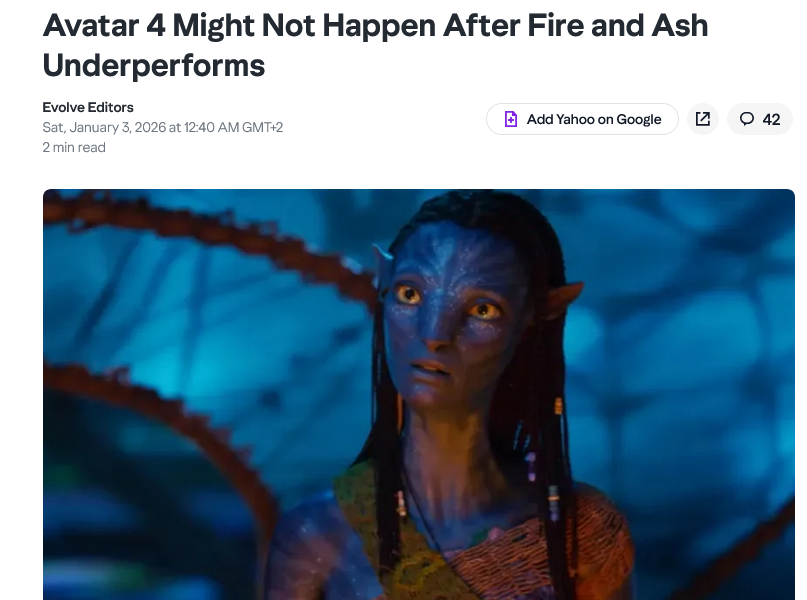The height and width of the screenshot is (600, 807).
Task: Click the comment speech bubble icon
Action: 747,119
